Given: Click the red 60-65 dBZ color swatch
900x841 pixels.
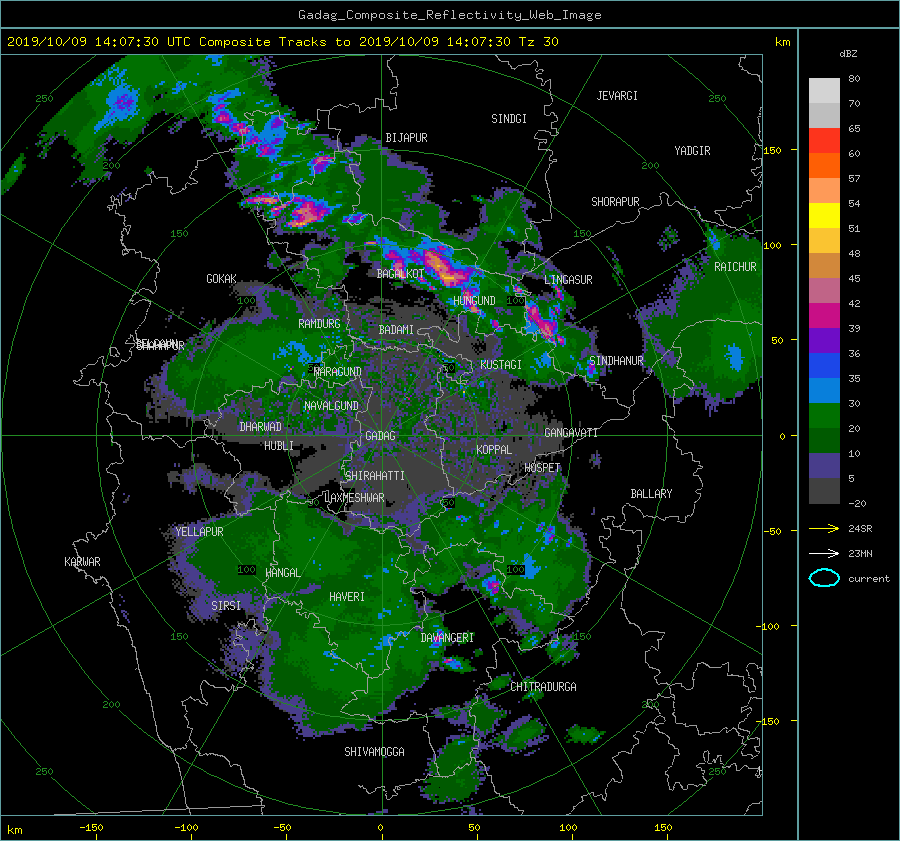Looking at the screenshot, I should coord(824,141).
